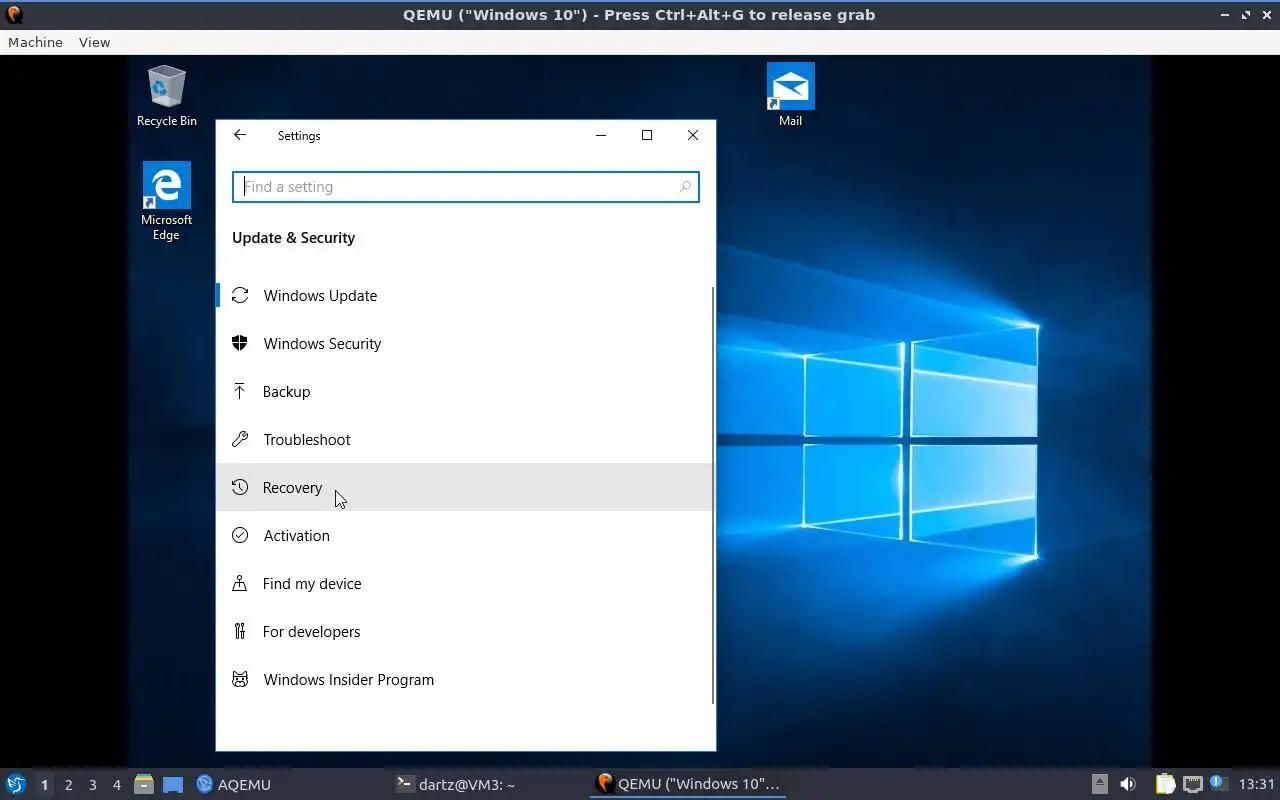
Task: Click the Windows Insider Program cat icon
Action: click(x=240, y=679)
